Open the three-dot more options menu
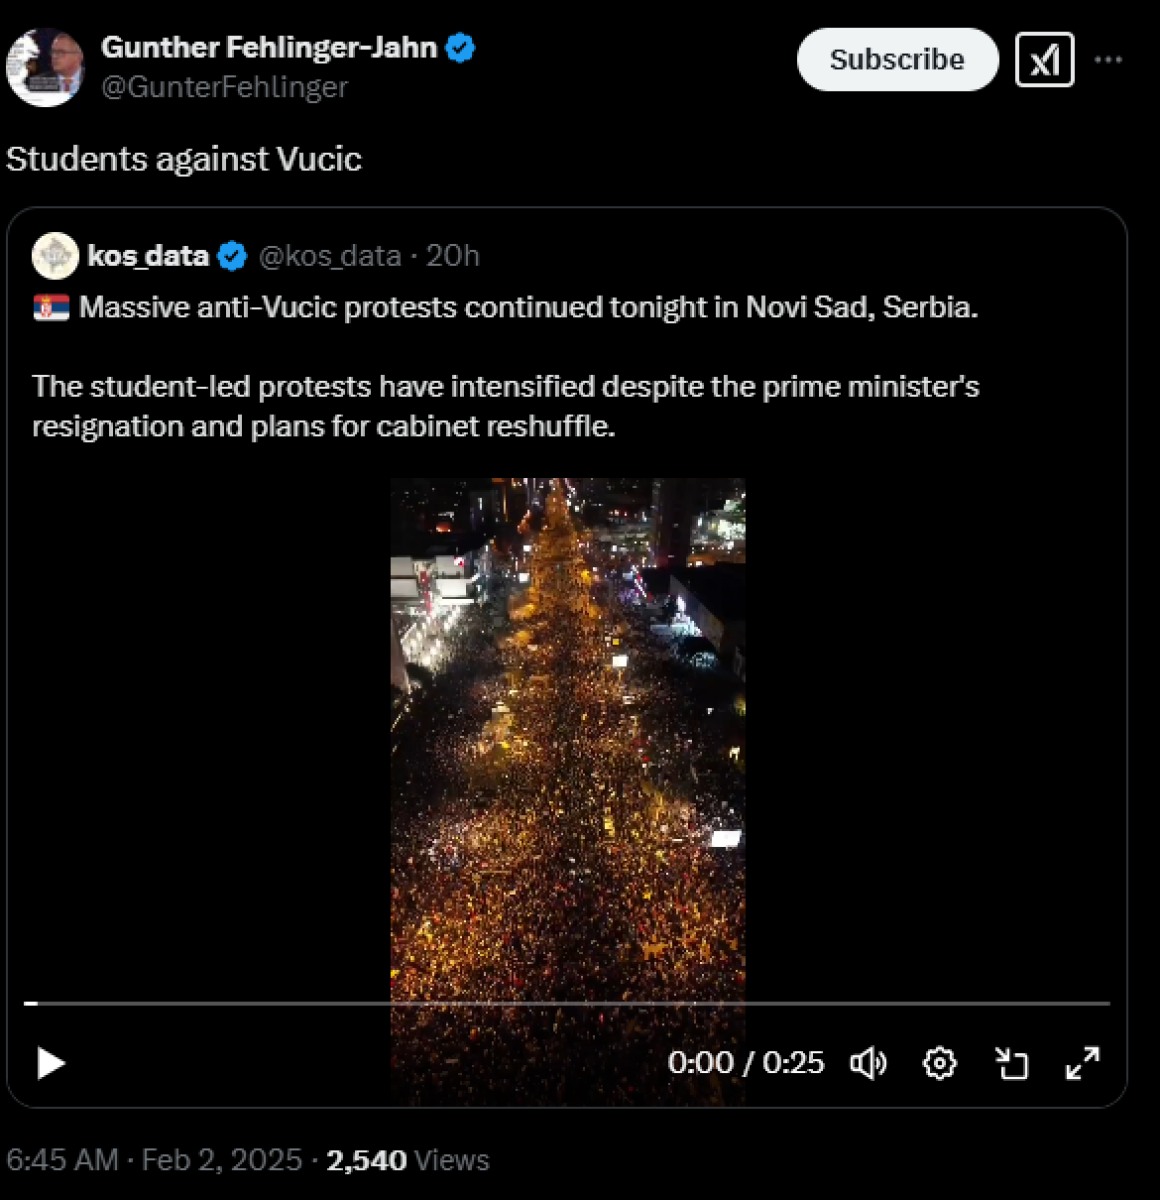Viewport: 1160px width, 1200px height. coord(1108,60)
